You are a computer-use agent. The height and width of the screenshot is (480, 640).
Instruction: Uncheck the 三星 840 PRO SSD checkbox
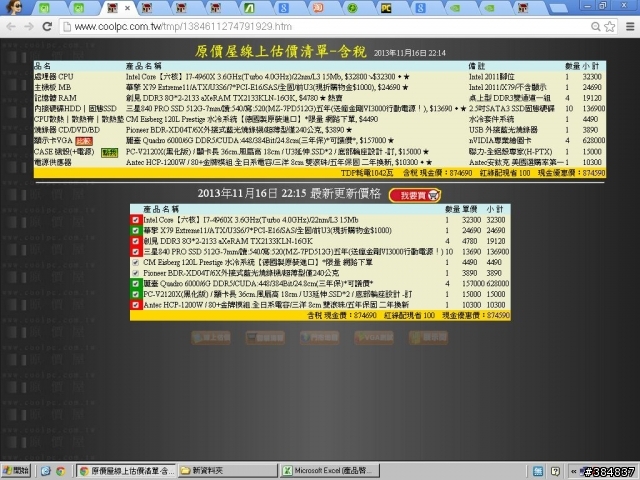tap(136, 252)
